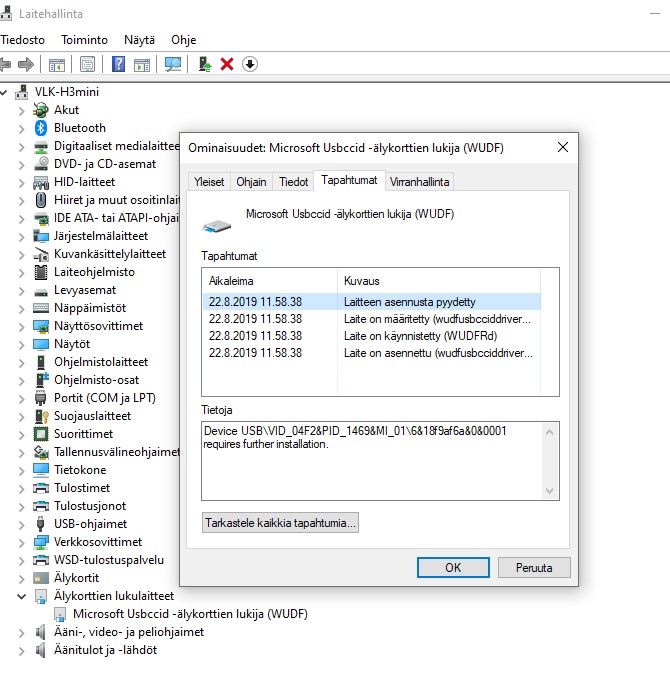
Task: Select the USB-ohjaimet icon
Action: (x=41, y=524)
